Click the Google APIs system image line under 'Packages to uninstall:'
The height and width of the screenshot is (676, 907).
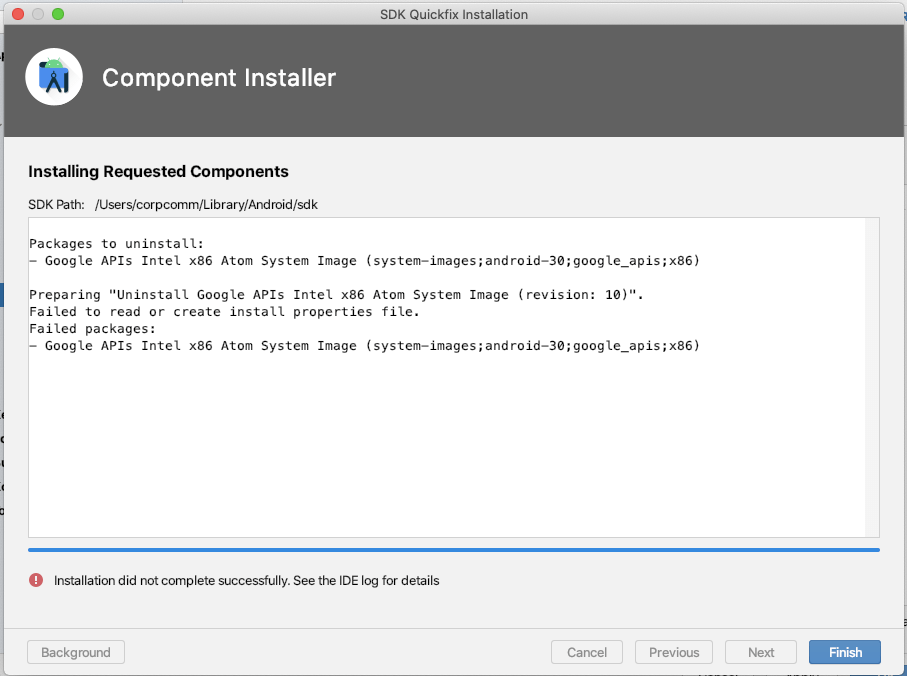pyautogui.click(x=364, y=261)
